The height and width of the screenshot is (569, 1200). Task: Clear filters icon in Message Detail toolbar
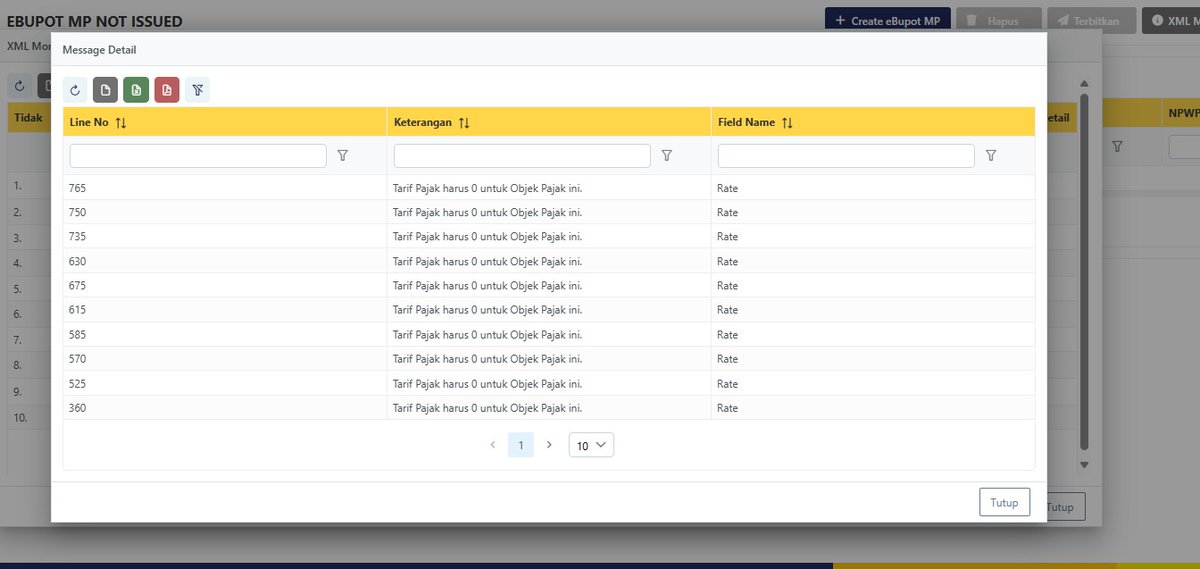(x=197, y=90)
